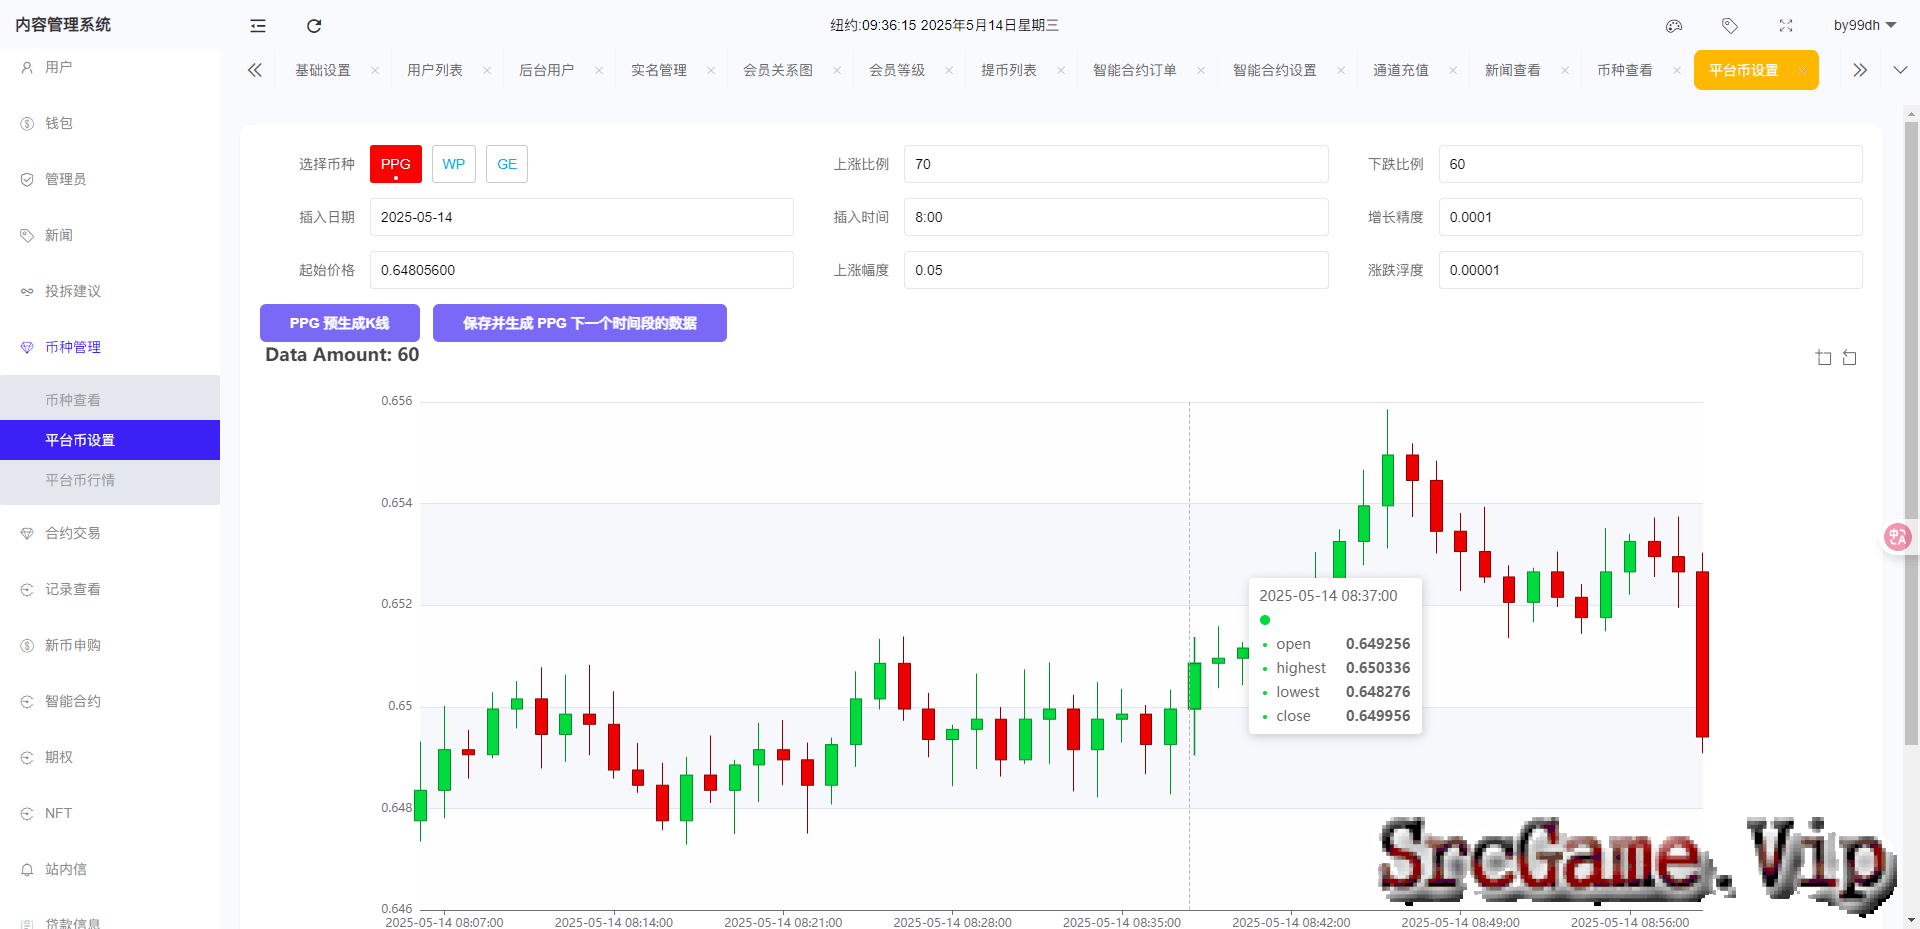1920x929 pixels.
Task: Close the active 平台币设置 tab
Action: [1802, 70]
